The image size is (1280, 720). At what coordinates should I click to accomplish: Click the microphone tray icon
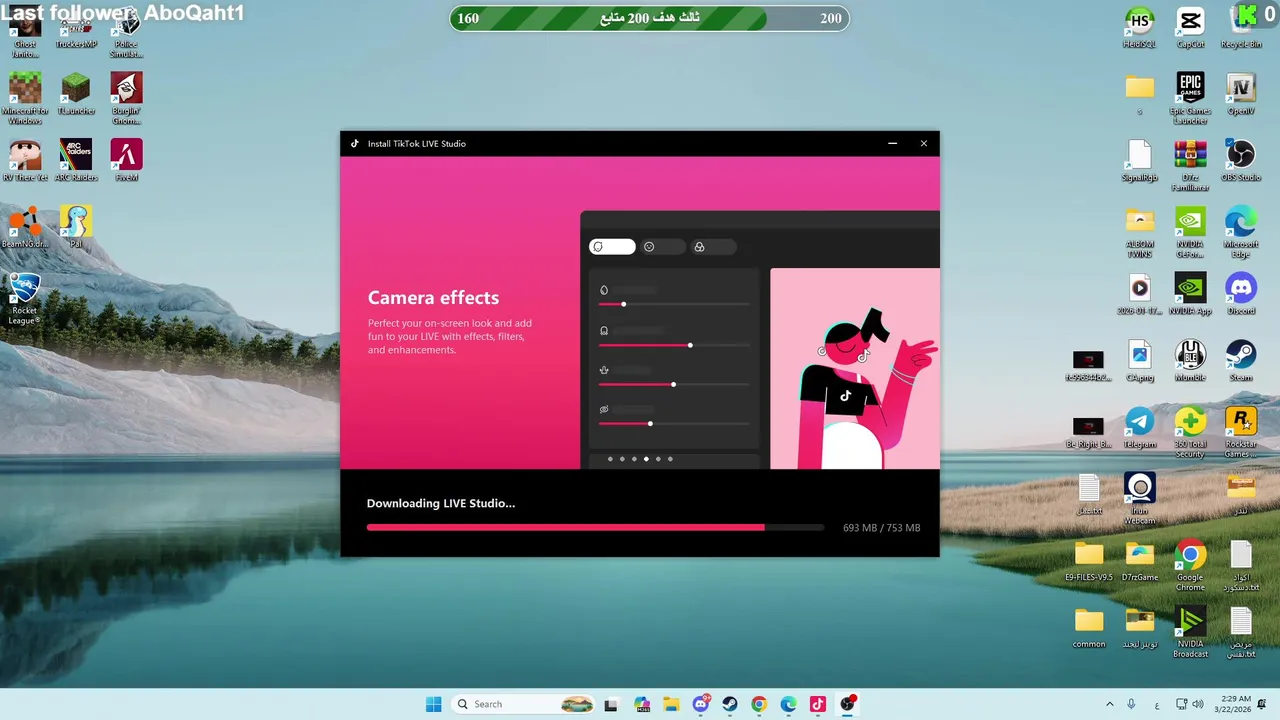[x=1131, y=704]
